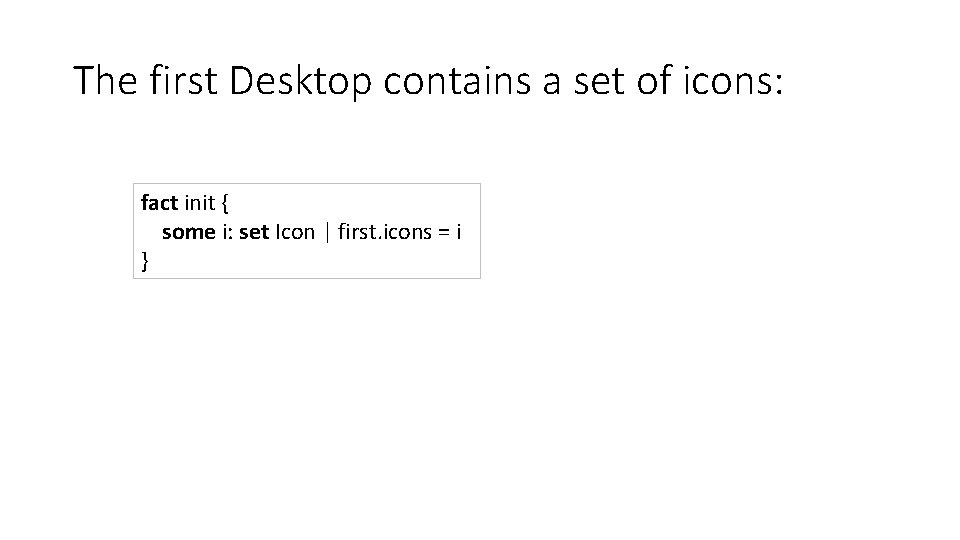
Task: Click "Icon" in the code snippet
Action: [295, 233]
